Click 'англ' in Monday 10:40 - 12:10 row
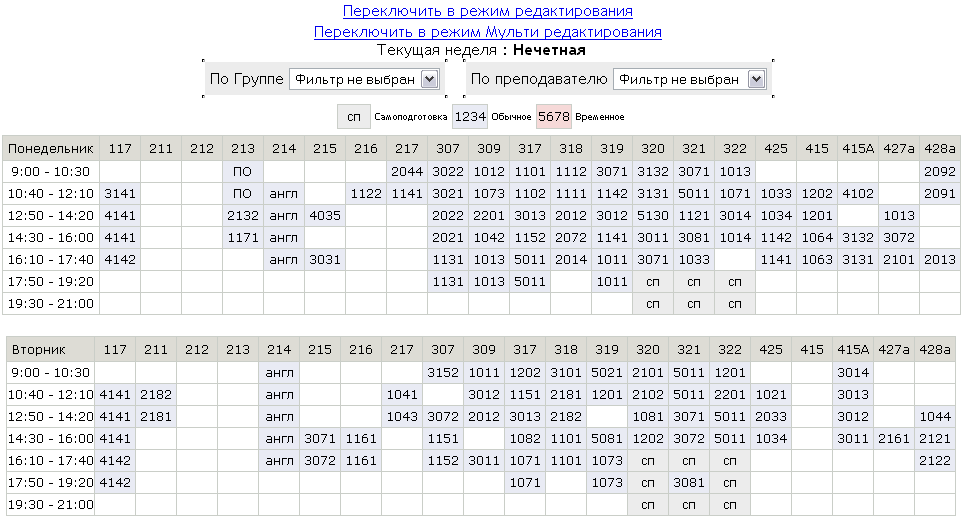The height and width of the screenshot is (523, 964). coord(283,194)
